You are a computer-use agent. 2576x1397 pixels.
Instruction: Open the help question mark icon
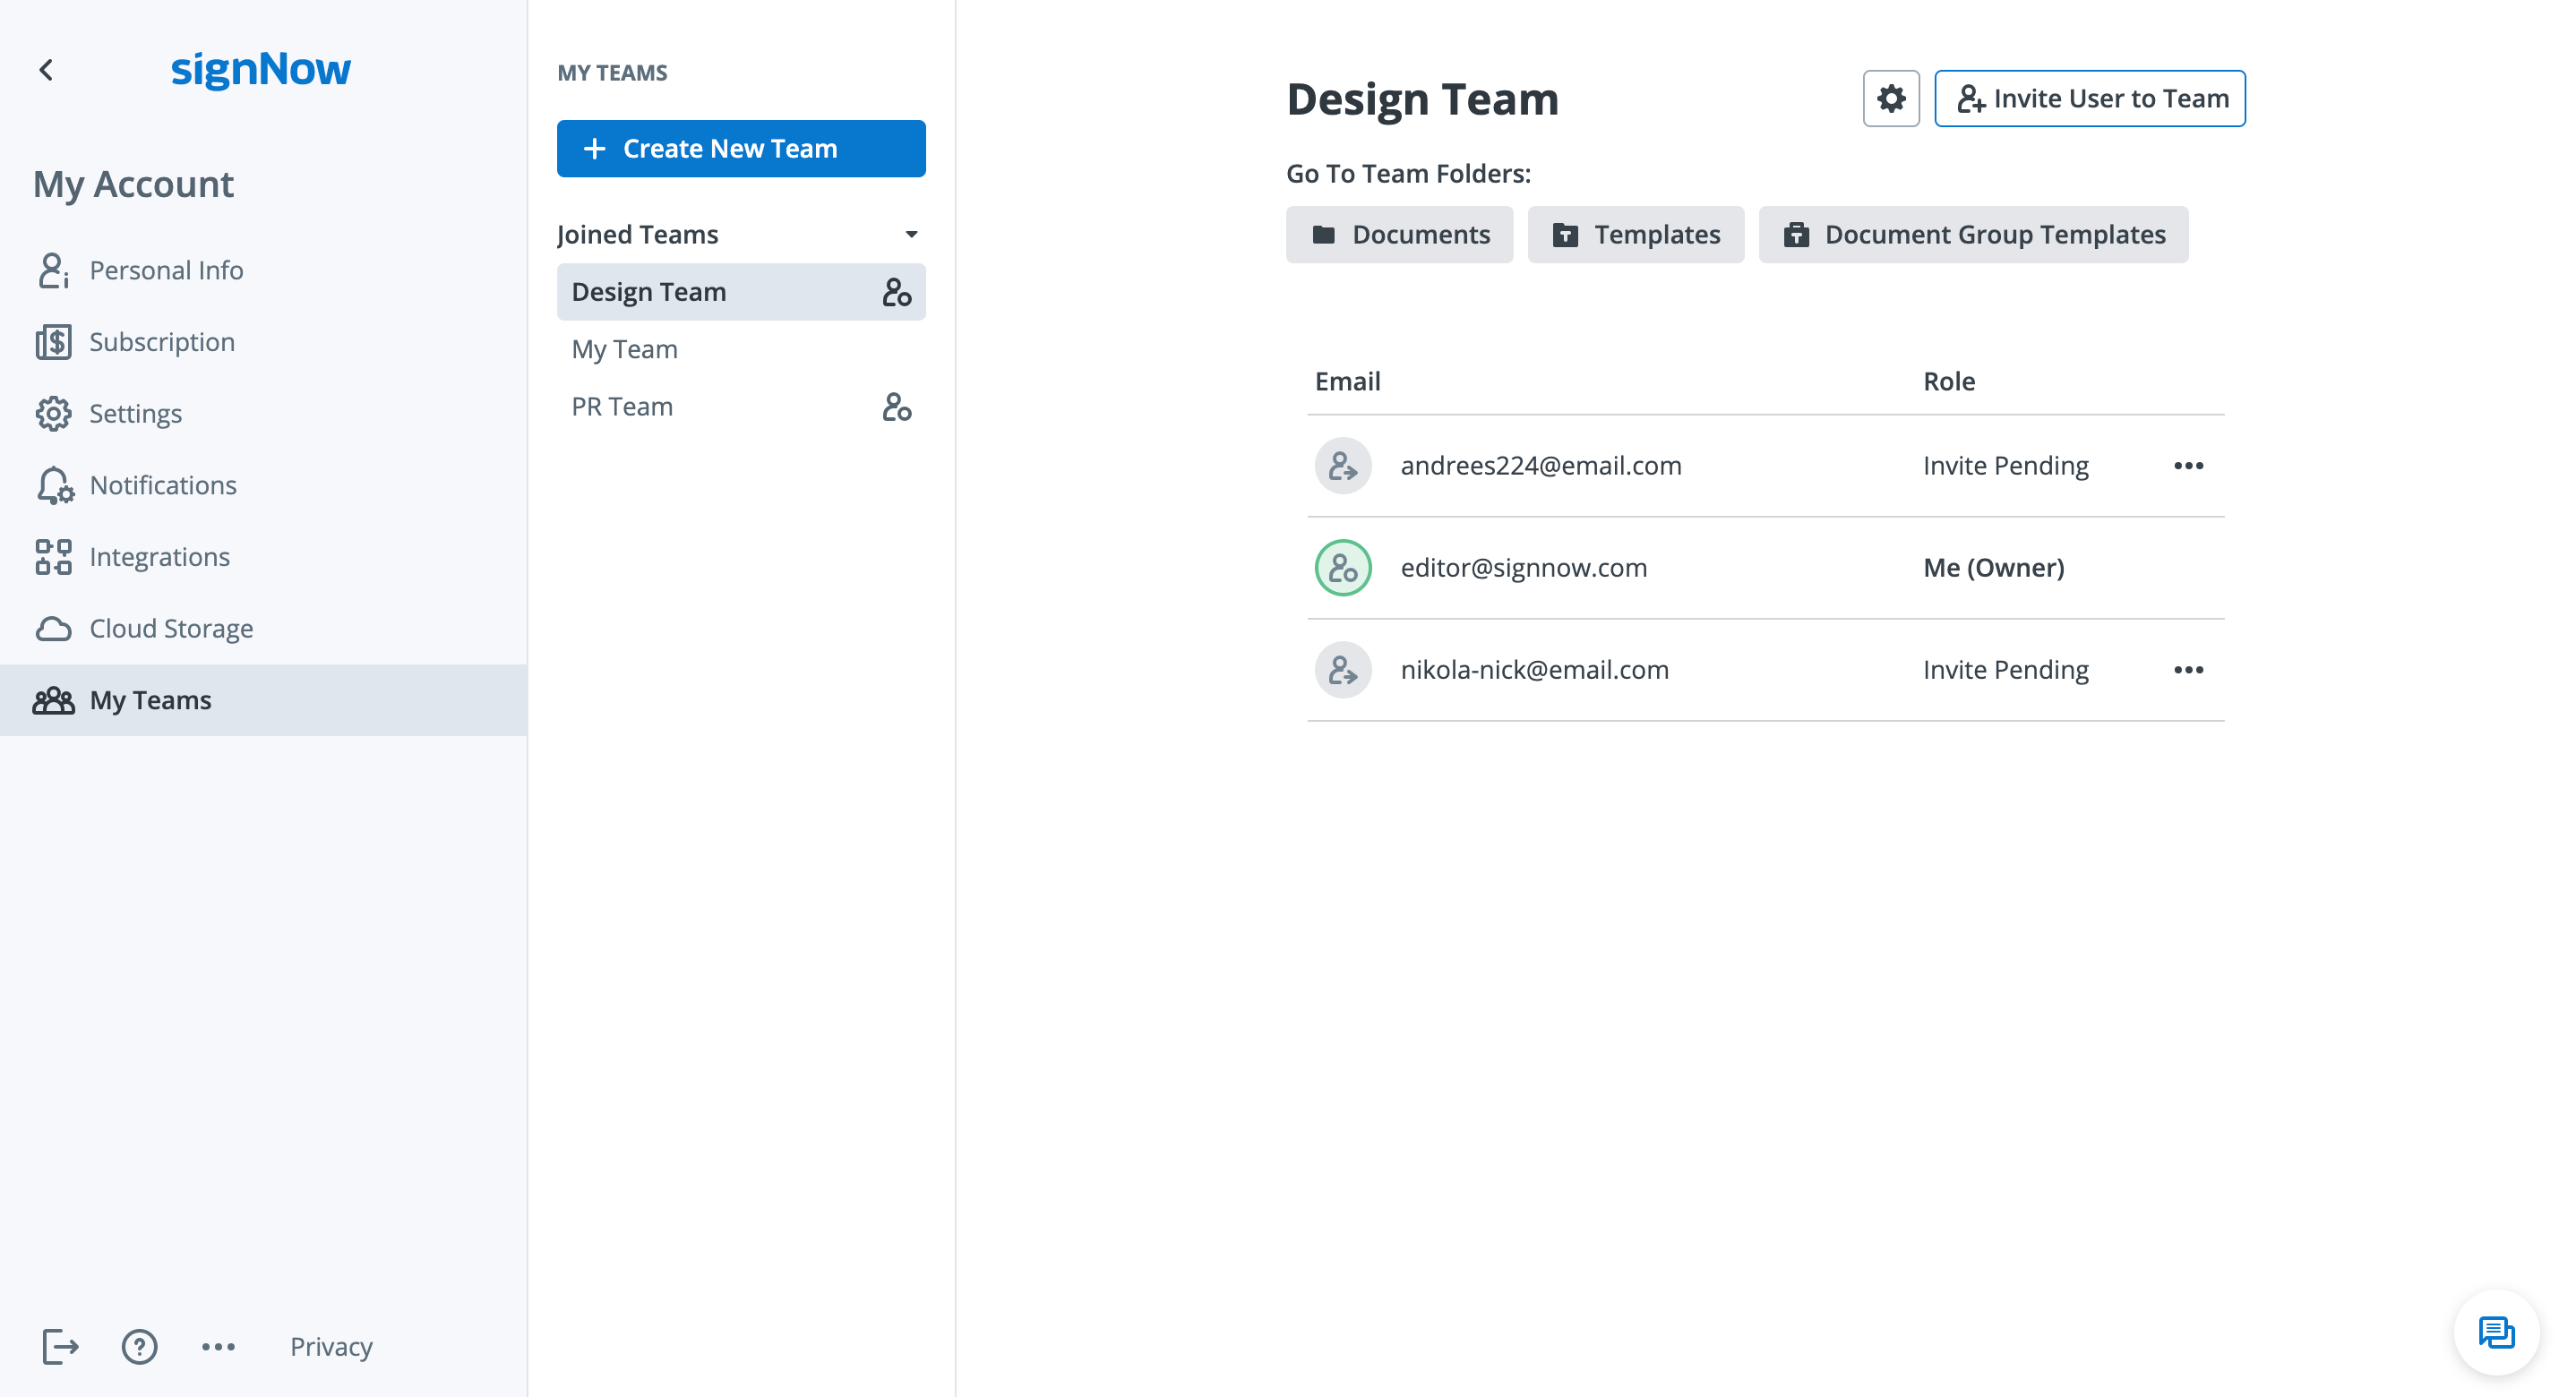point(139,1346)
